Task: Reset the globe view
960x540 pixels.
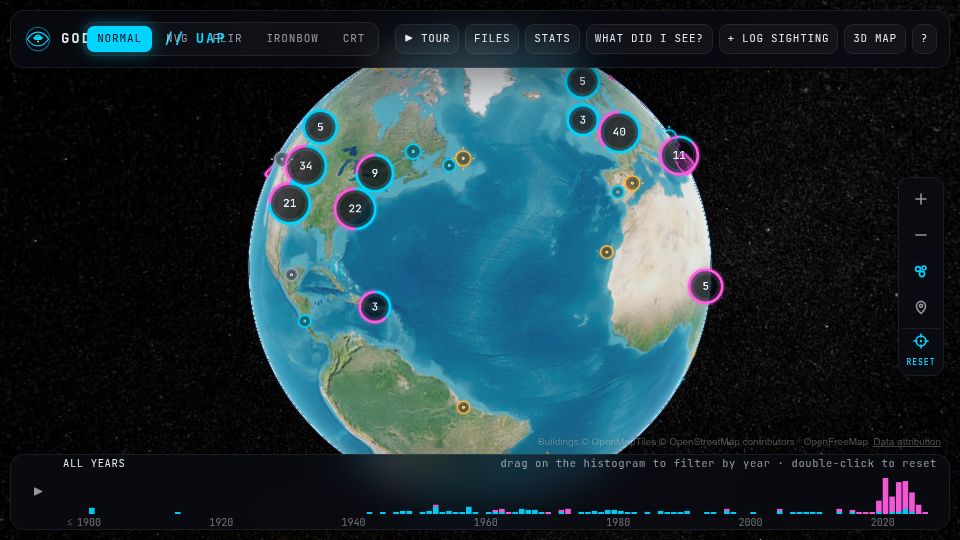Action: tap(921, 350)
